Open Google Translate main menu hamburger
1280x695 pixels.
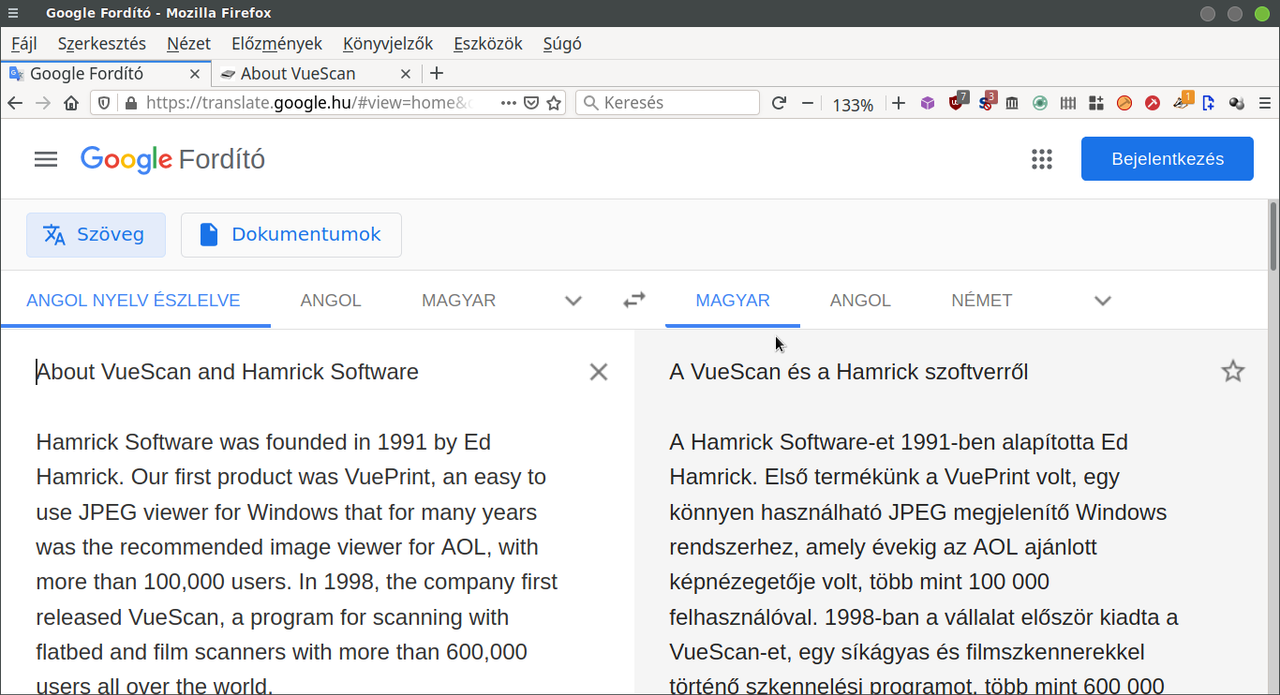[x=46, y=159]
